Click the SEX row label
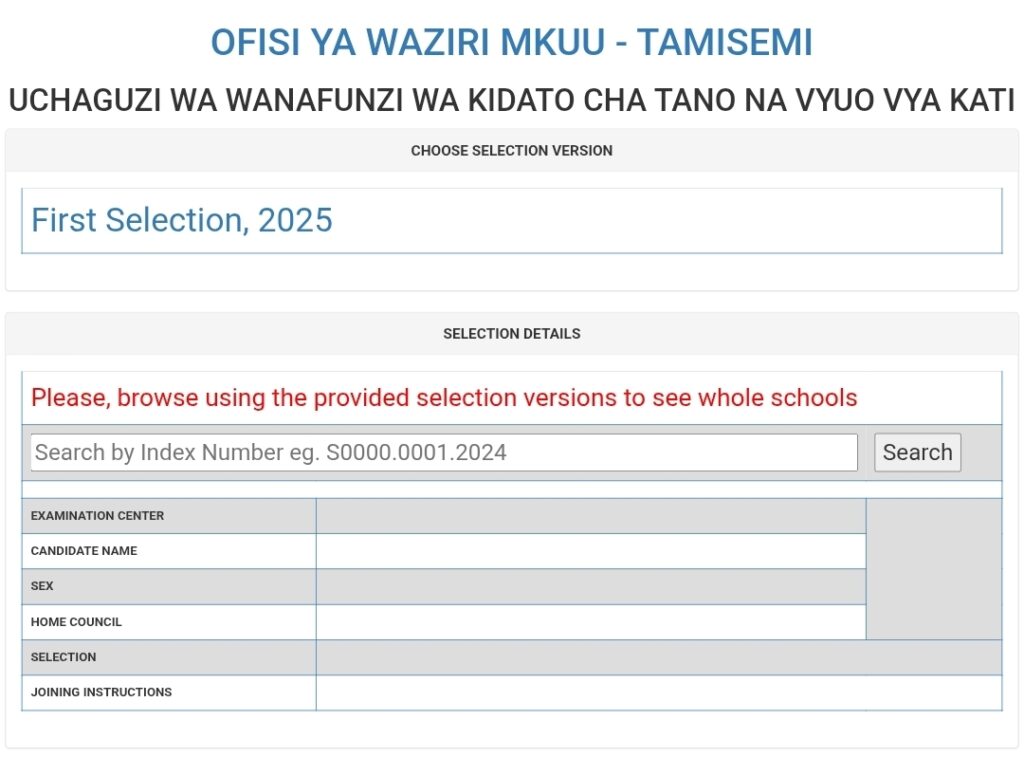Screen dimensions: 1024x757 [41, 586]
